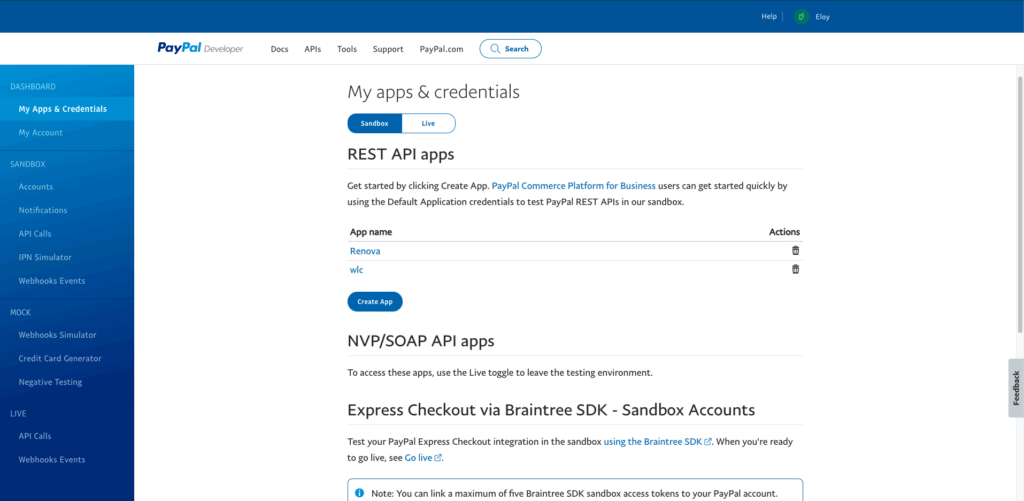Delete the wlc app via trash icon
1024x501 pixels.
point(795,269)
